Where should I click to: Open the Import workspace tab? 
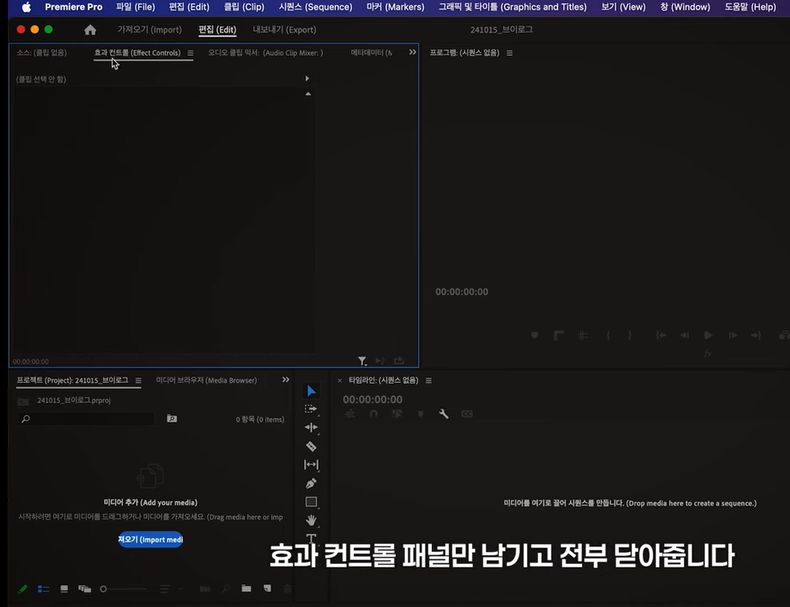tap(150, 30)
